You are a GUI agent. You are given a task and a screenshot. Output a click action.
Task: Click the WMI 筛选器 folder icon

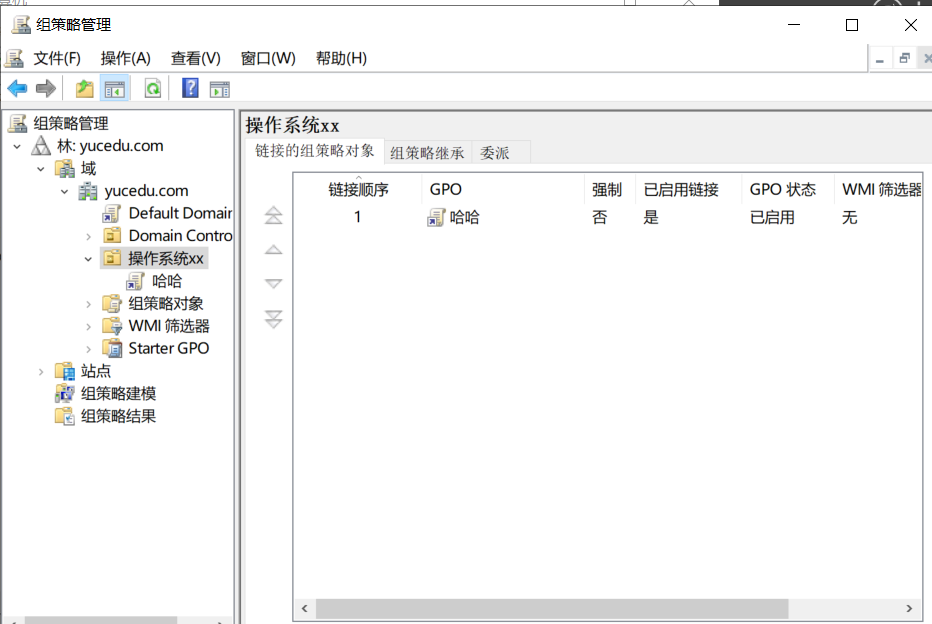[x=112, y=326]
